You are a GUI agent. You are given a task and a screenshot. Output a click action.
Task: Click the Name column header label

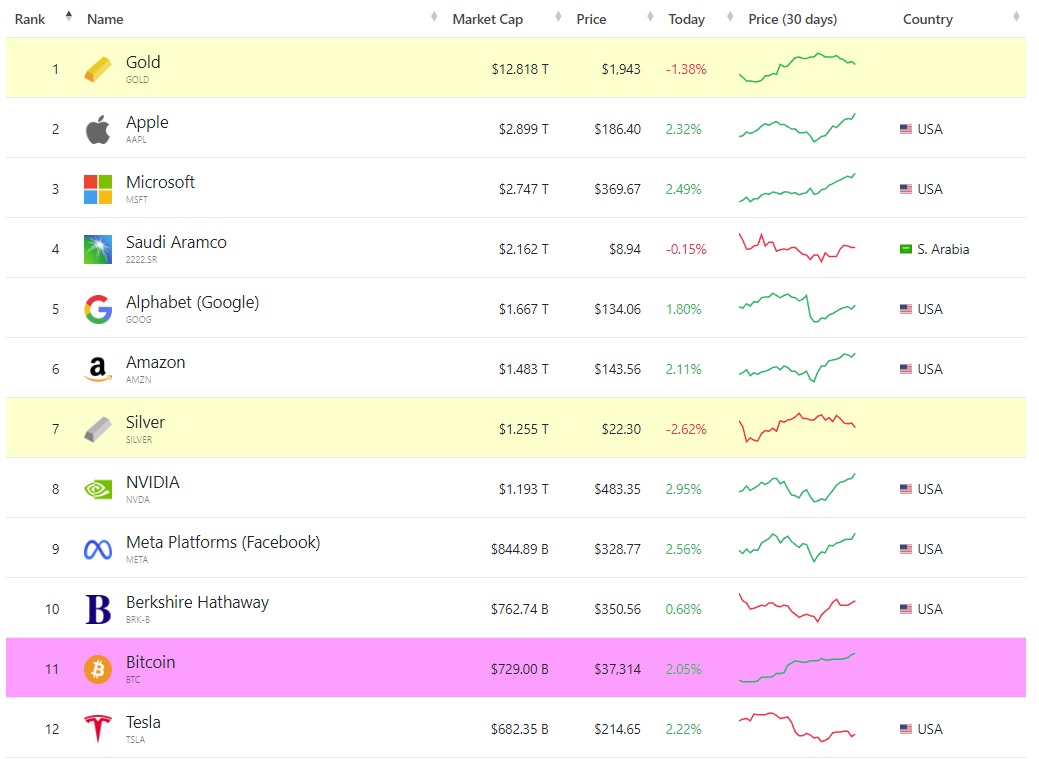tap(105, 19)
